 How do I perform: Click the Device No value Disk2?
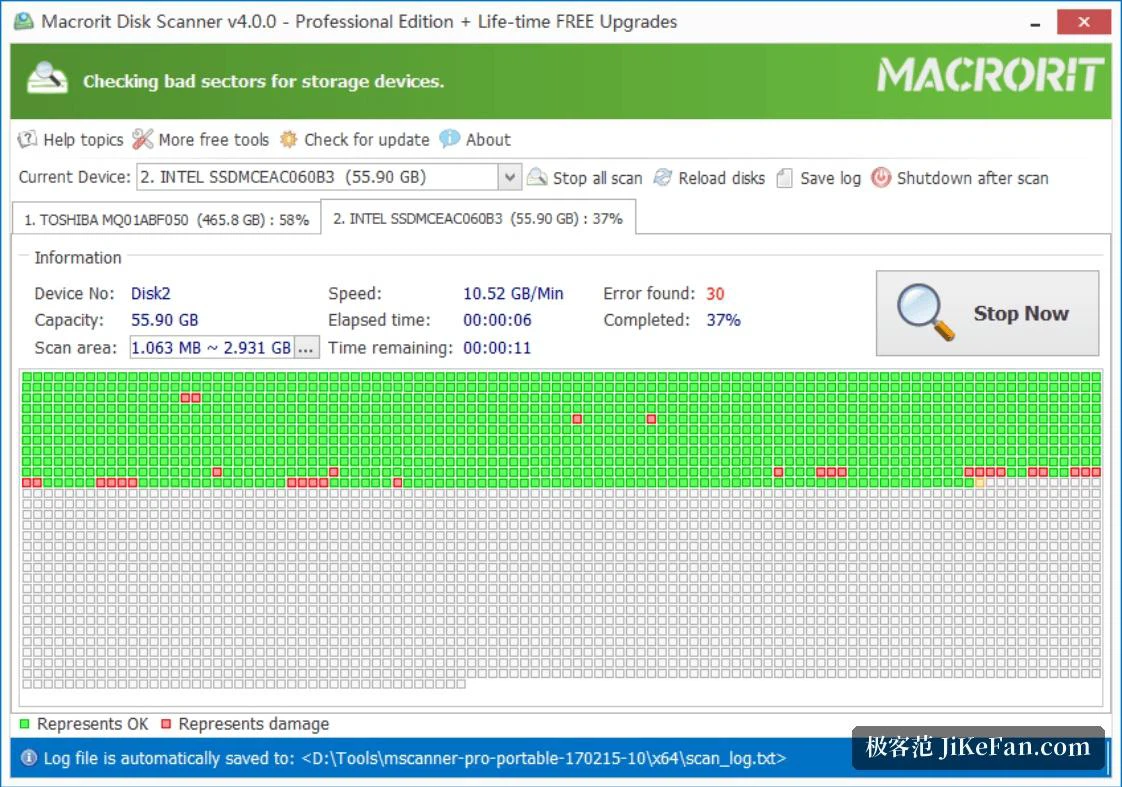pos(150,293)
